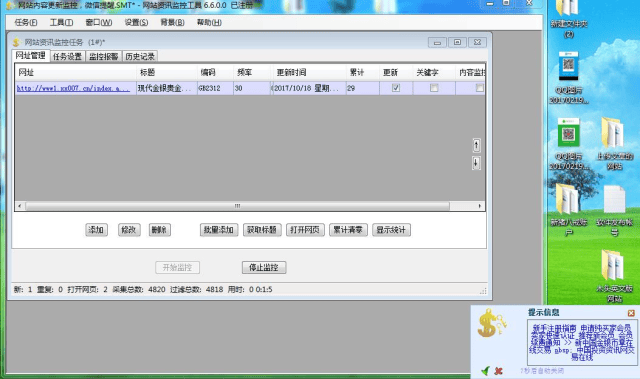The width and height of the screenshot is (640, 379).
Task: Switch to the 历史记录 tab
Action: click(x=140, y=56)
